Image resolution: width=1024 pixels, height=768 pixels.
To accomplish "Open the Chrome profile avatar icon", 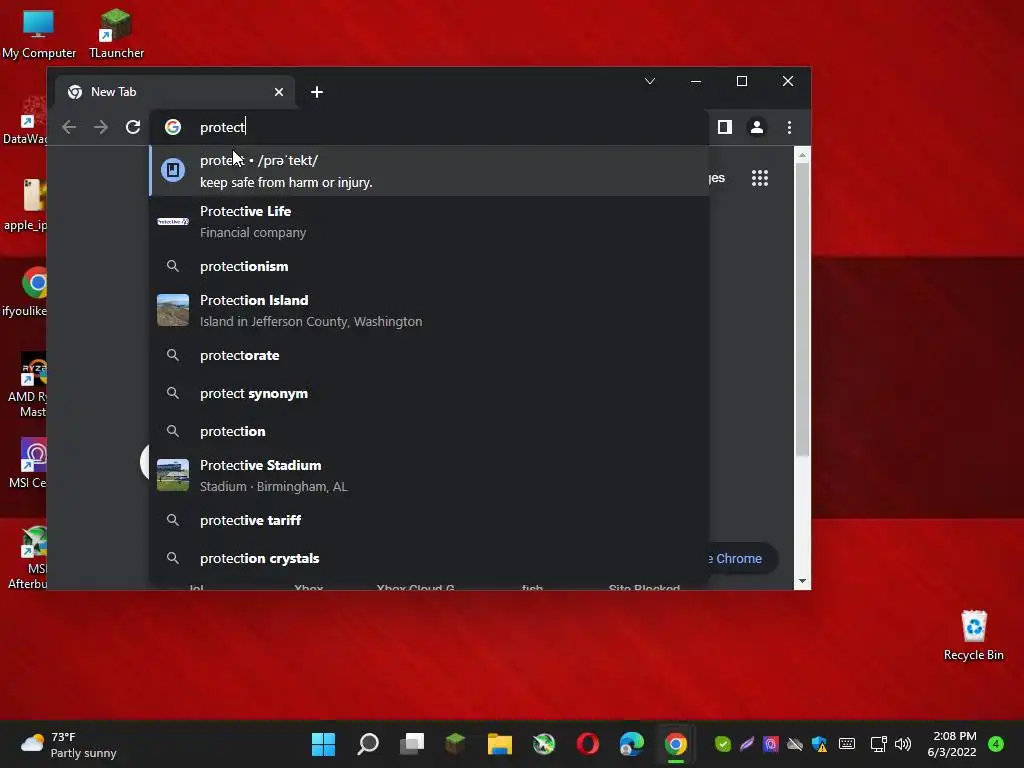I will point(756,127).
